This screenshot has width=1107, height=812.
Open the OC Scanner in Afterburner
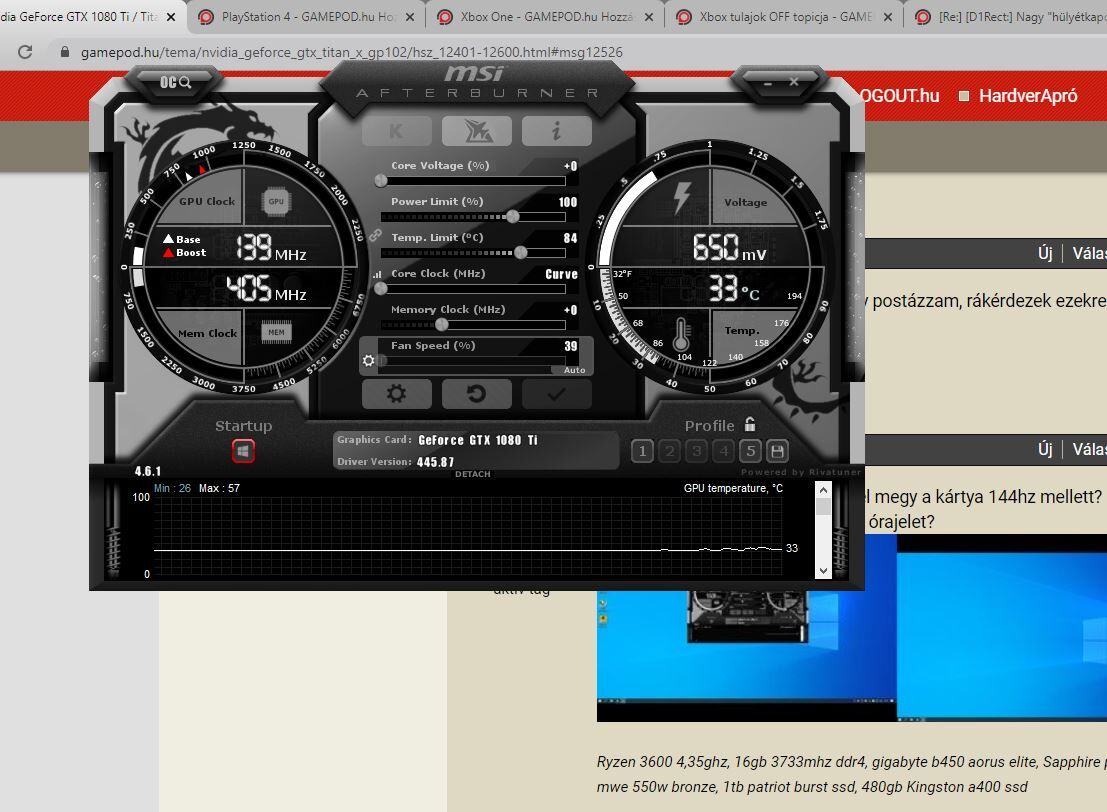point(175,83)
